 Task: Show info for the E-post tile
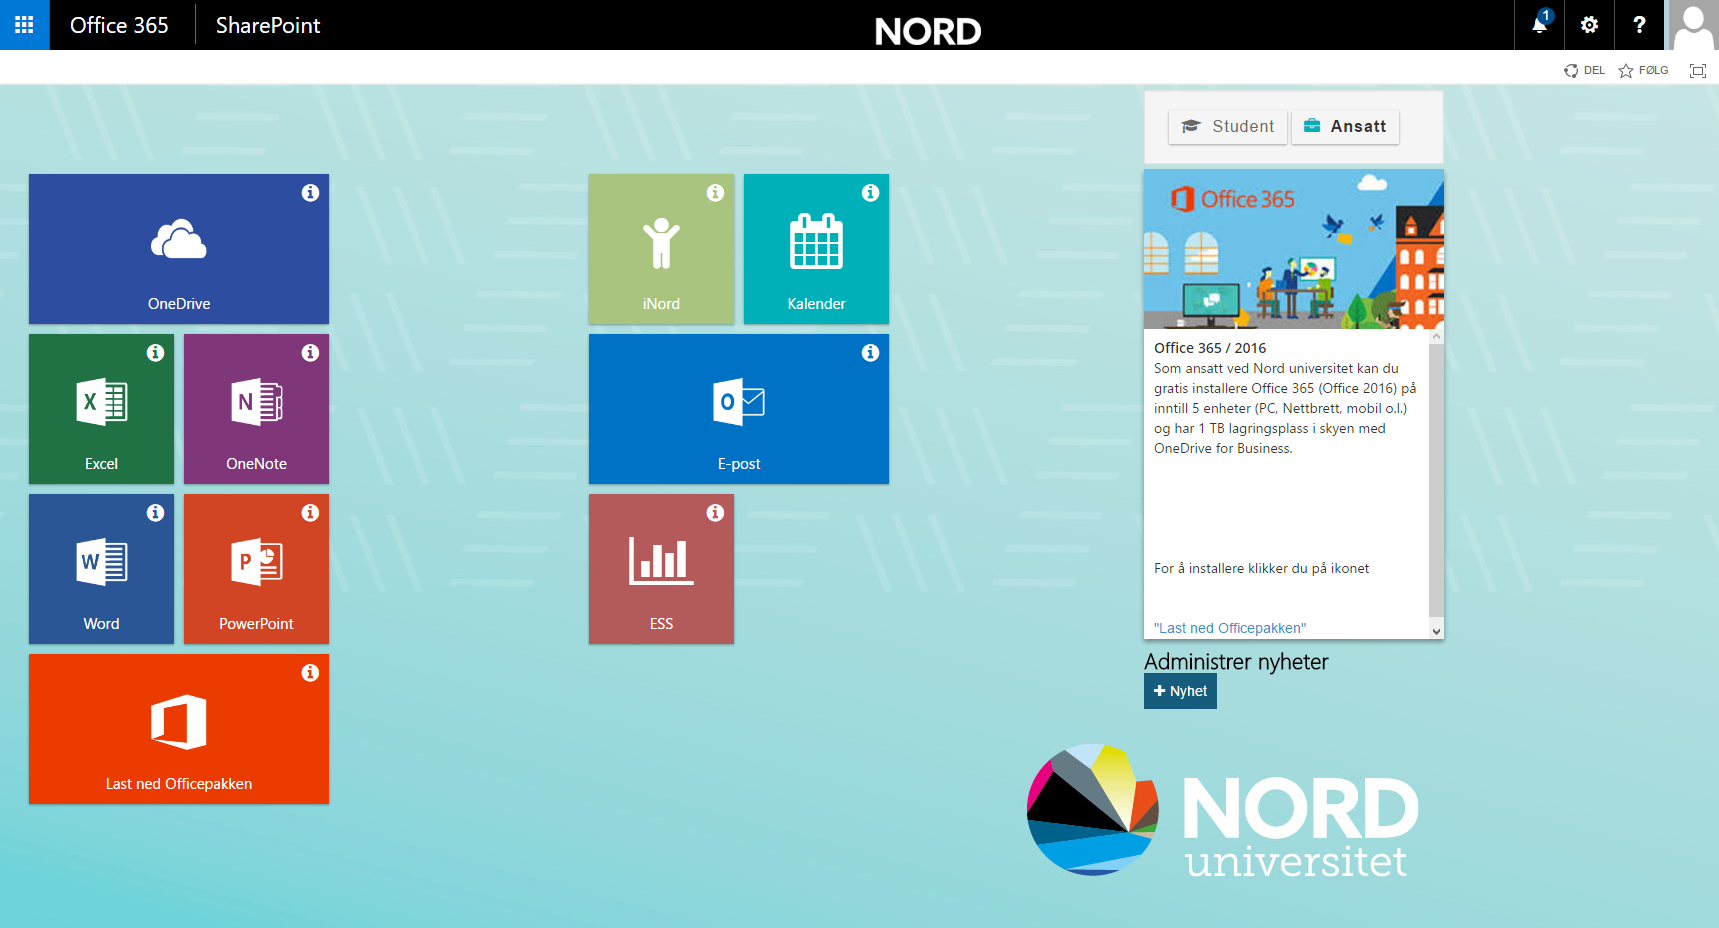[870, 353]
